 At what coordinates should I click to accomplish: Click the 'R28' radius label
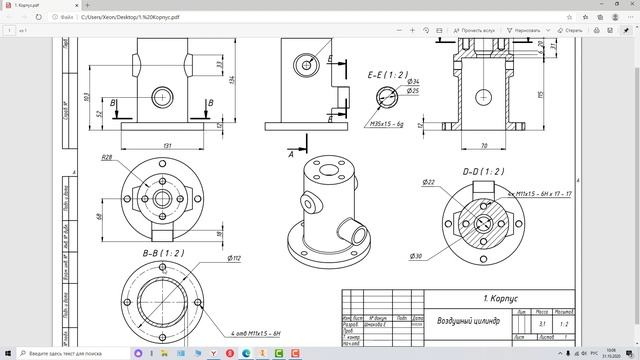[107, 157]
